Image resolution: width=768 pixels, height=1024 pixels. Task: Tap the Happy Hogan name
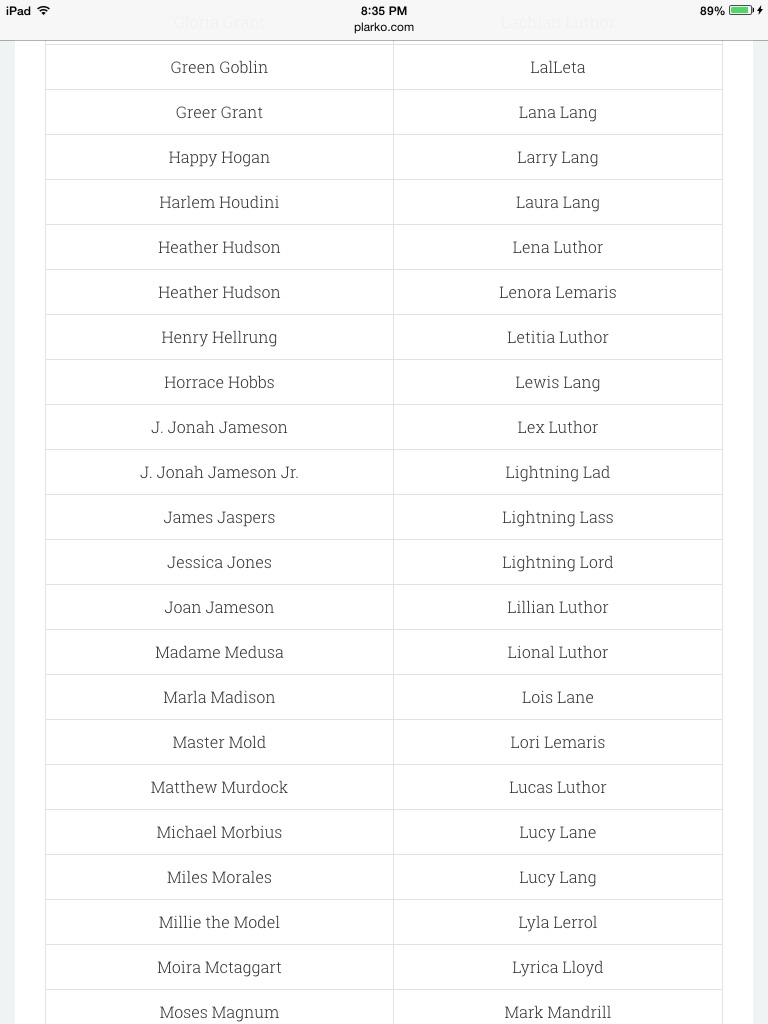tap(219, 157)
